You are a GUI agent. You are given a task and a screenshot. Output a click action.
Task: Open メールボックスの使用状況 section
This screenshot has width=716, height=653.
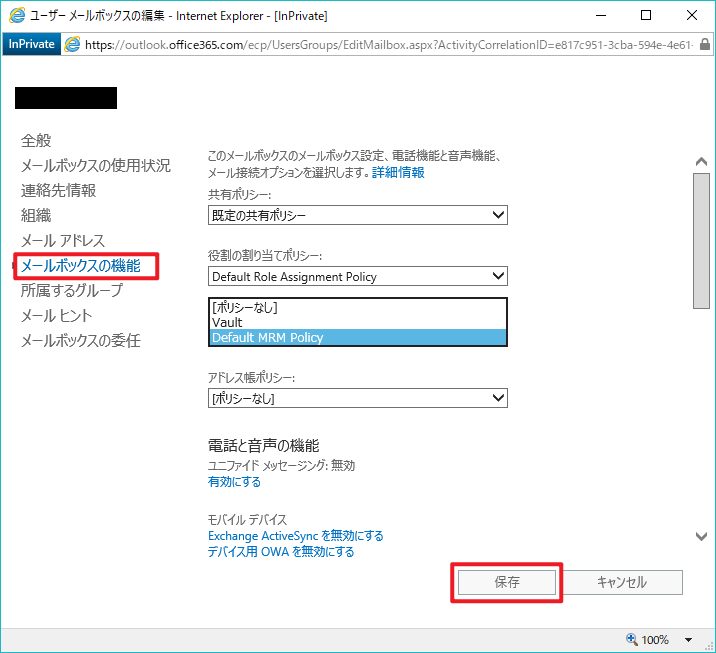(x=96, y=165)
